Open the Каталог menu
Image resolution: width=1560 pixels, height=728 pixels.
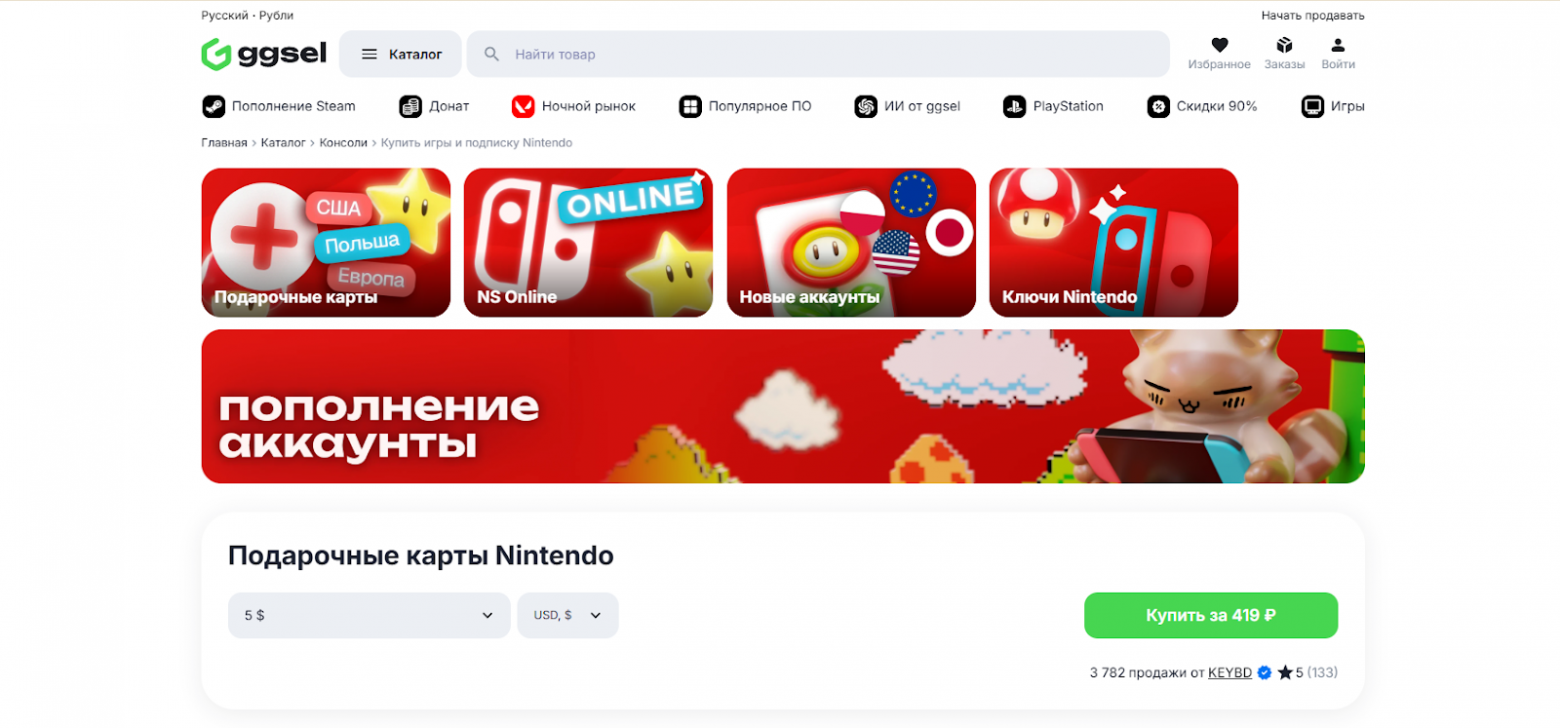click(400, 54)
